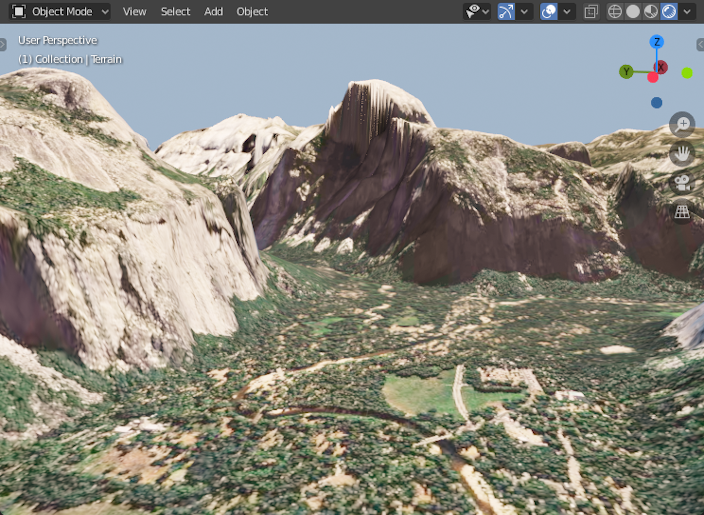Open the Object Mode dropdown
Screen dimensions: 704x515
(x=60, y=11)
